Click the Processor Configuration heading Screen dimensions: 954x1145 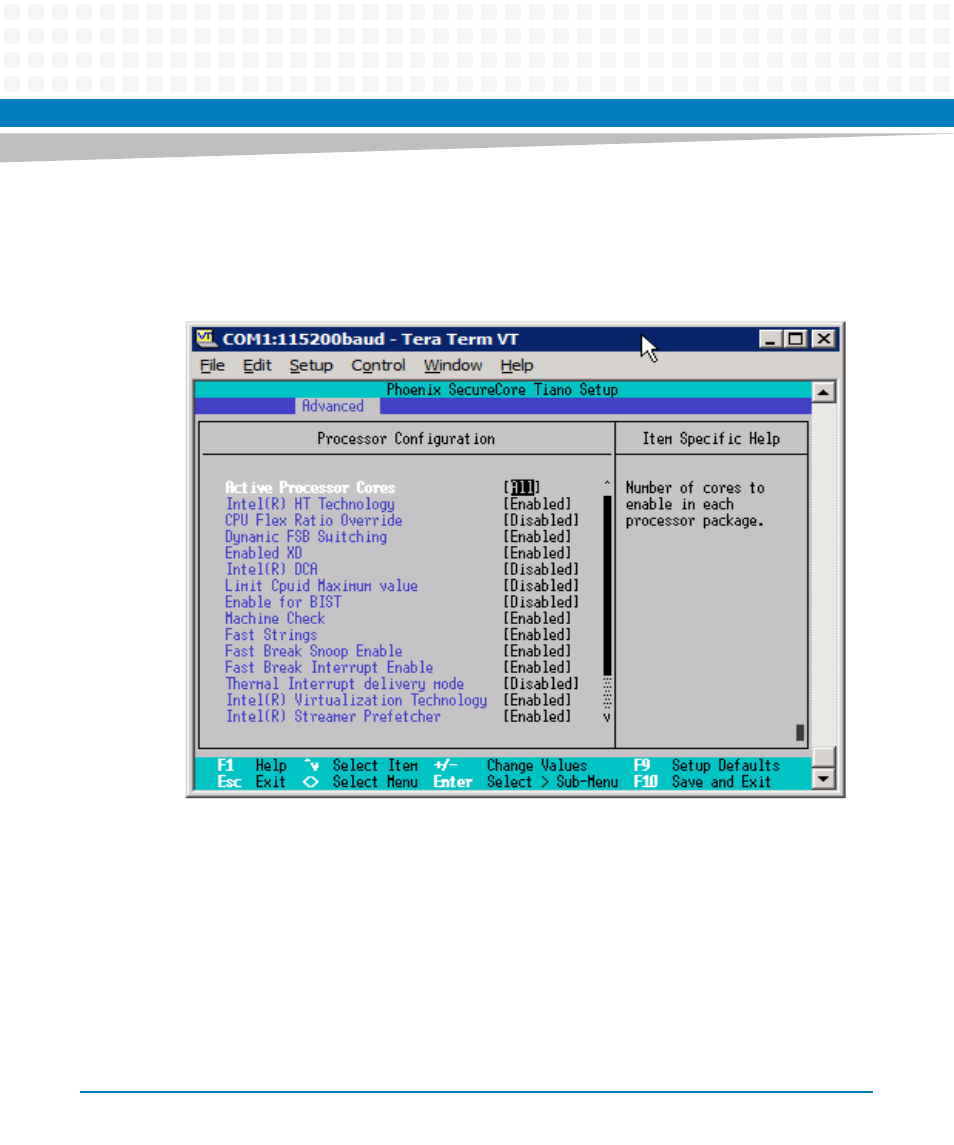406,438
